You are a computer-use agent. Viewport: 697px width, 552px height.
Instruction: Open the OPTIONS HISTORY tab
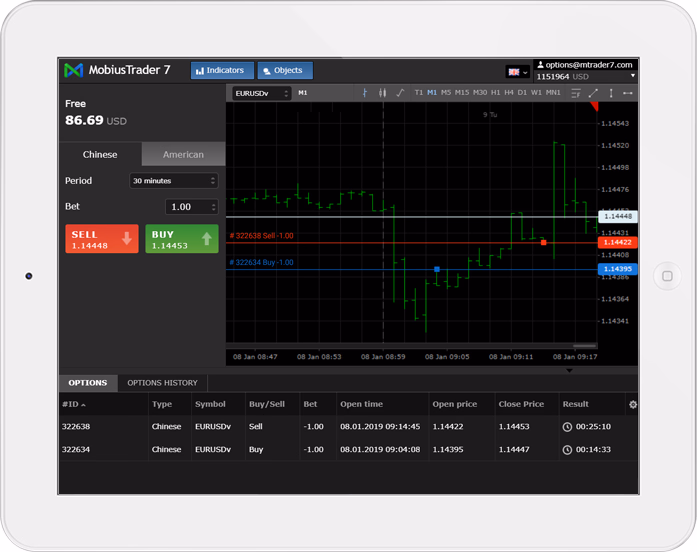(x=162, y=383)
